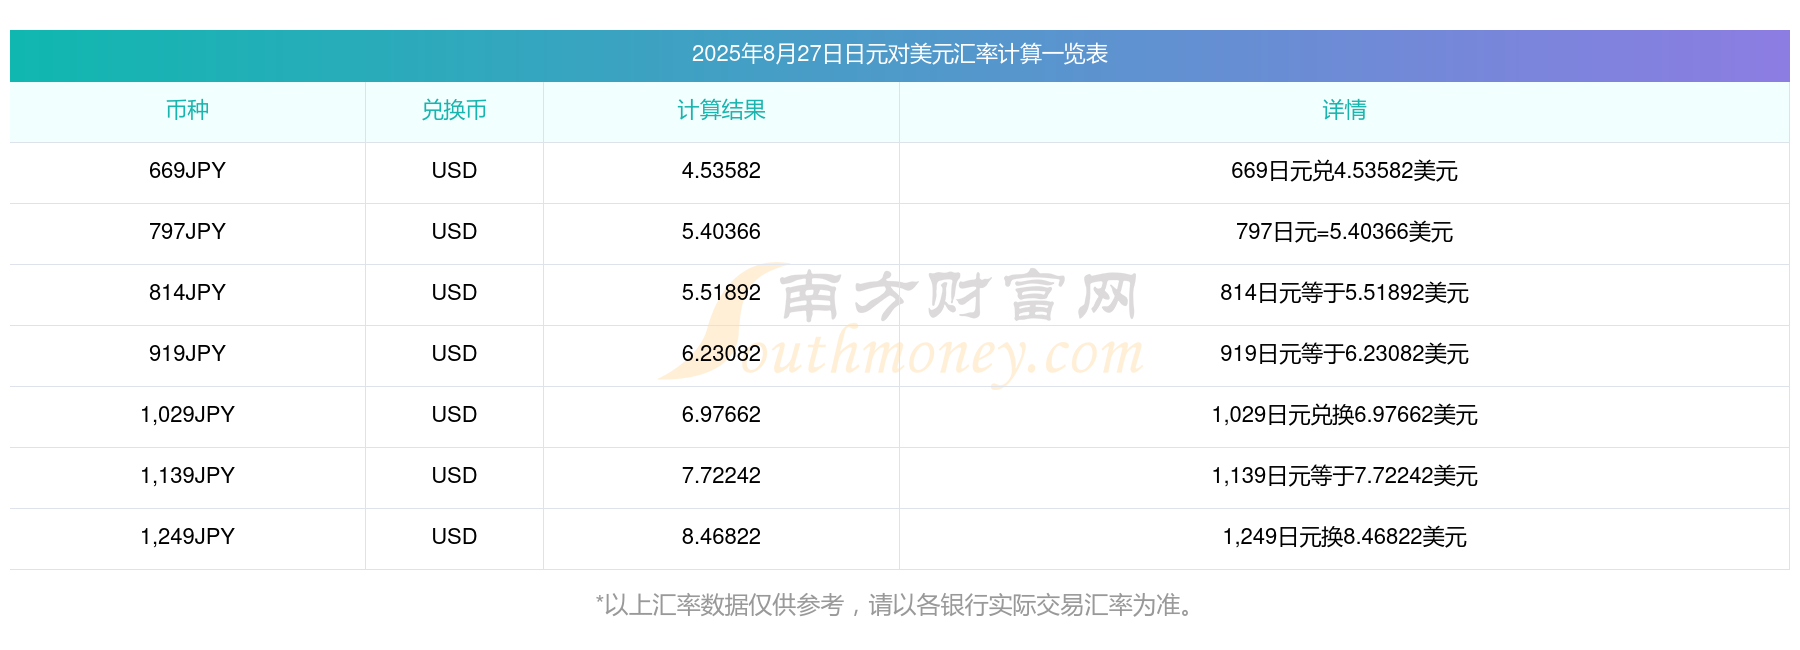This screenshot has height=650, width=1800.
Task: Click the result value 4.53582
Action: pyautogui.click(x=721, y=171)
